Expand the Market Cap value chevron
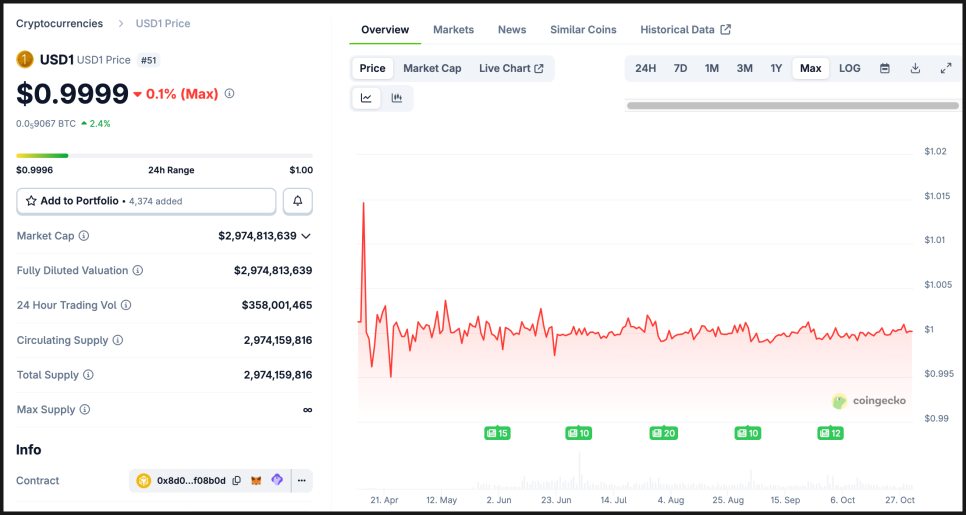Image resolution: width=966 pixels, height=515 pixels. coord(306,236)
